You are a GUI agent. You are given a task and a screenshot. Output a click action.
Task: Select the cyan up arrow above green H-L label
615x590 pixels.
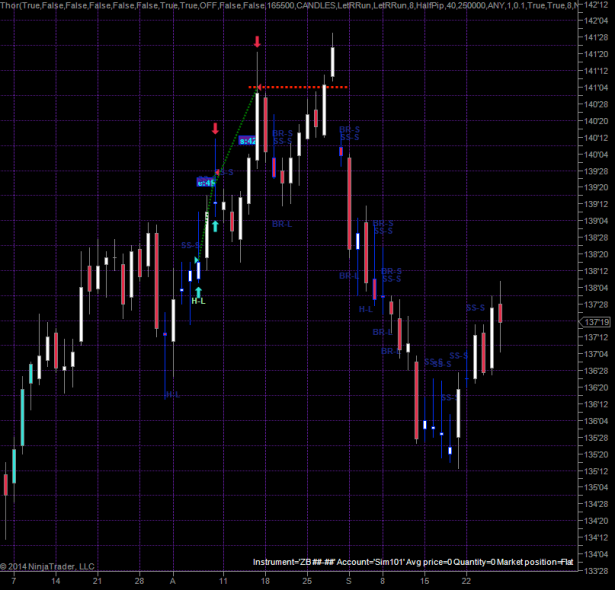tap(198, 292)
